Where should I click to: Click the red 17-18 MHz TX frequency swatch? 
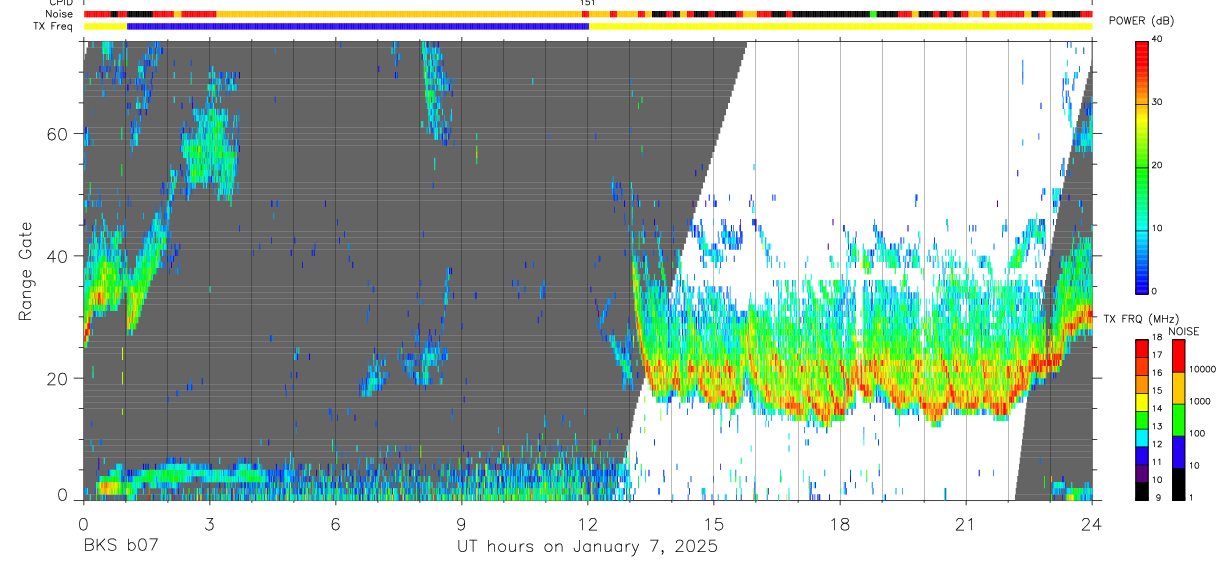tap(1141, 346)
